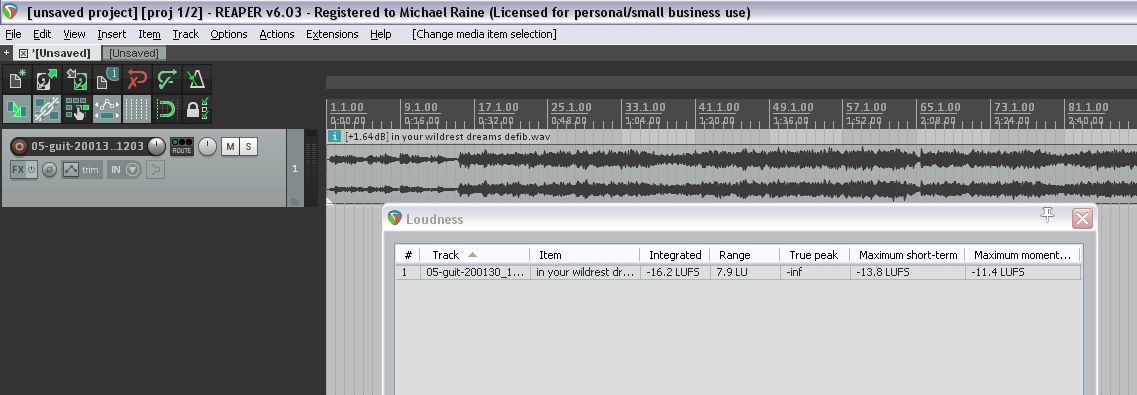Open input IN dropdown arrow
Viewport: 1137px width, 395px height.
point(133,170)
